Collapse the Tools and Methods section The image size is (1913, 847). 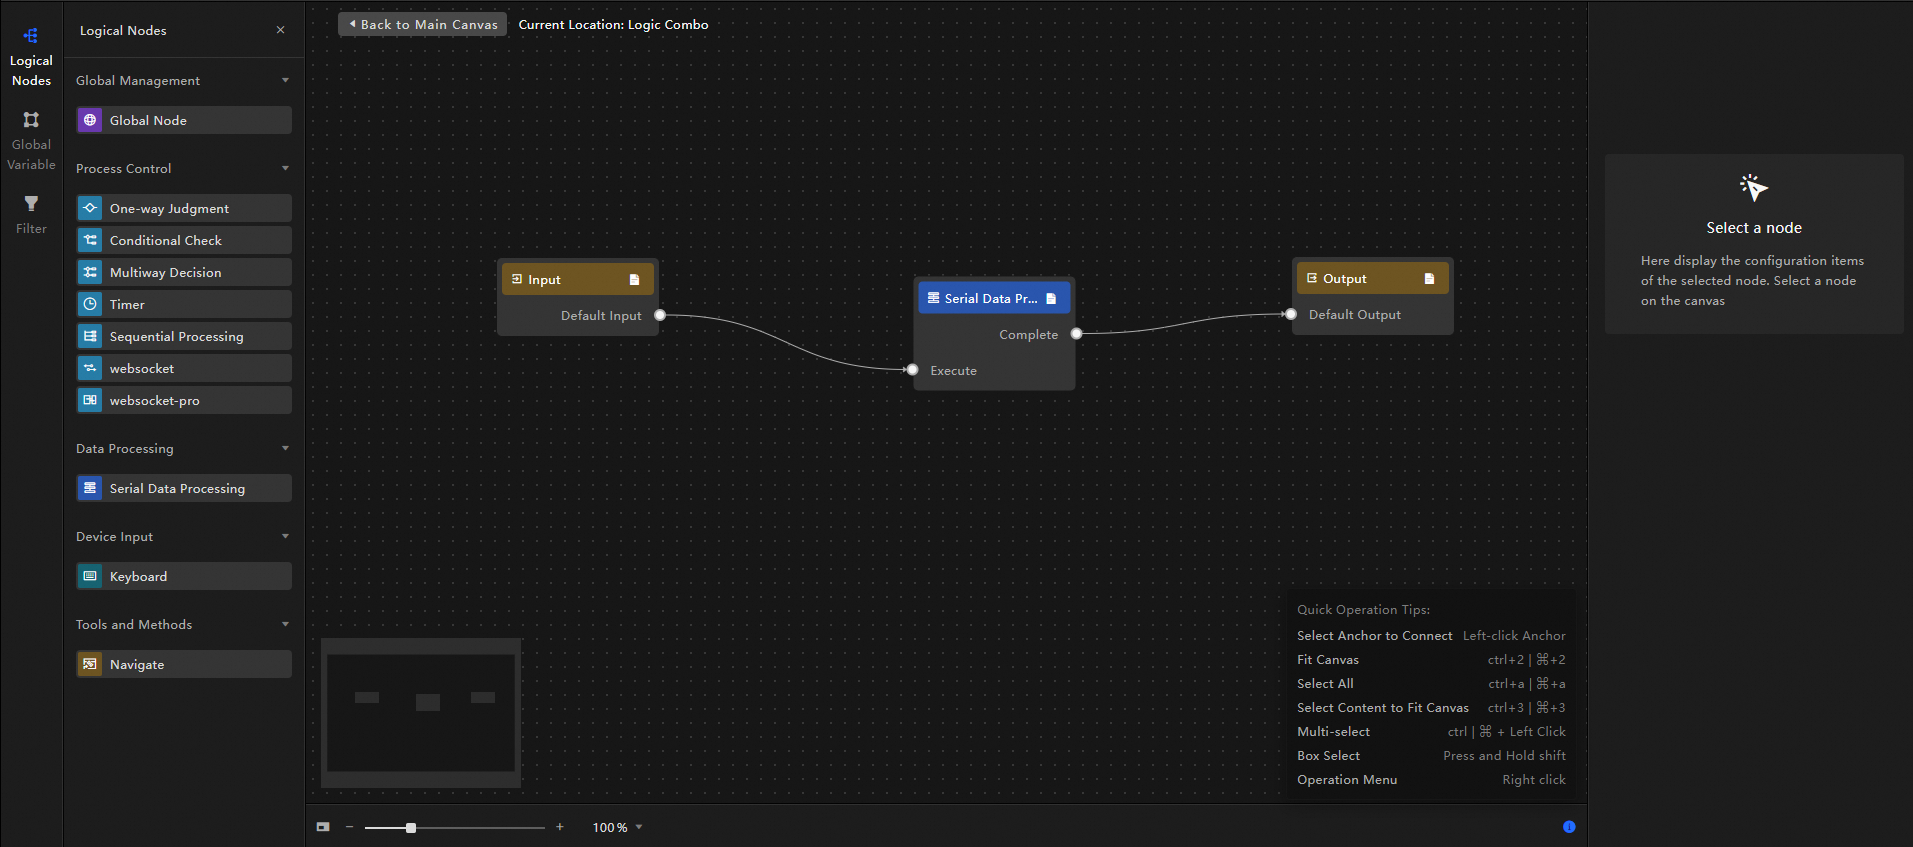(x=285, y=624)
